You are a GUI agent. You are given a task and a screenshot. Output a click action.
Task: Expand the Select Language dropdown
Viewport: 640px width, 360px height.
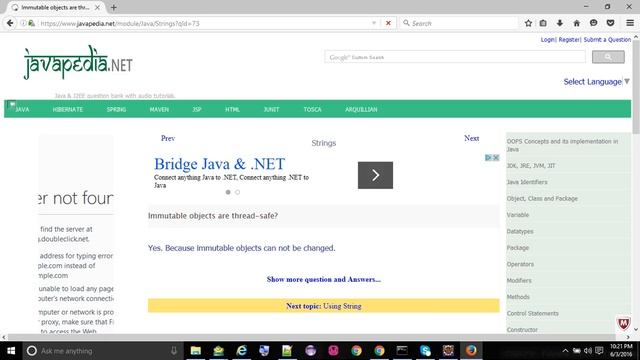pyautogui.click(x=597, y=82)
